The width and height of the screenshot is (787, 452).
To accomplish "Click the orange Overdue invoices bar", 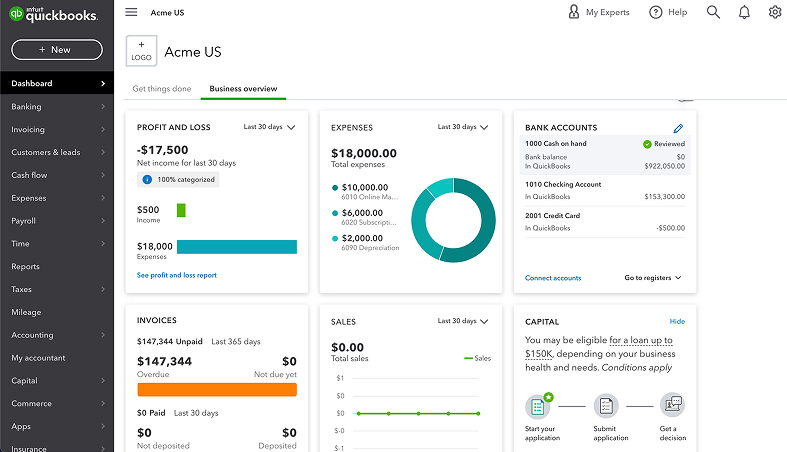I will [x=217, y=390].
